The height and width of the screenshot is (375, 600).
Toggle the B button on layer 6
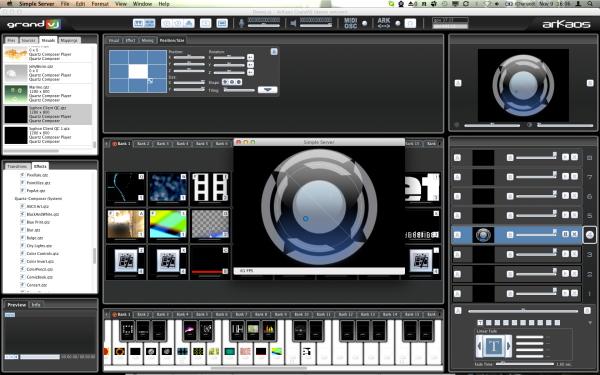pos(510,196)
